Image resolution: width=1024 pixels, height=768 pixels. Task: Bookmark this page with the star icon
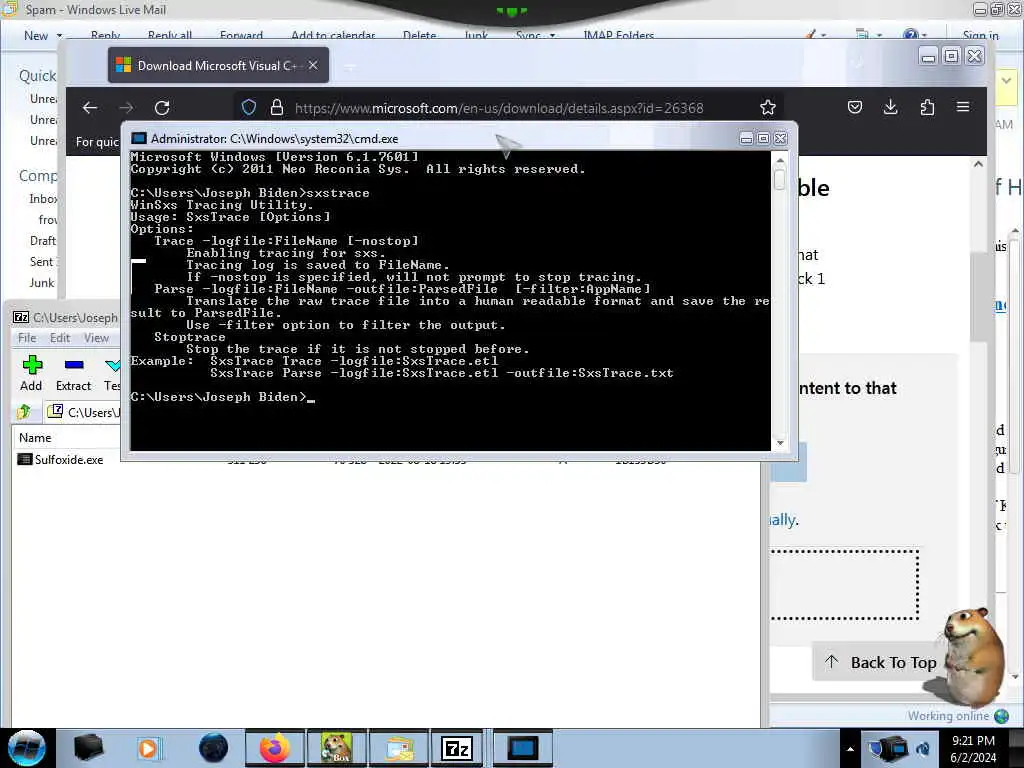click(767, 108)
